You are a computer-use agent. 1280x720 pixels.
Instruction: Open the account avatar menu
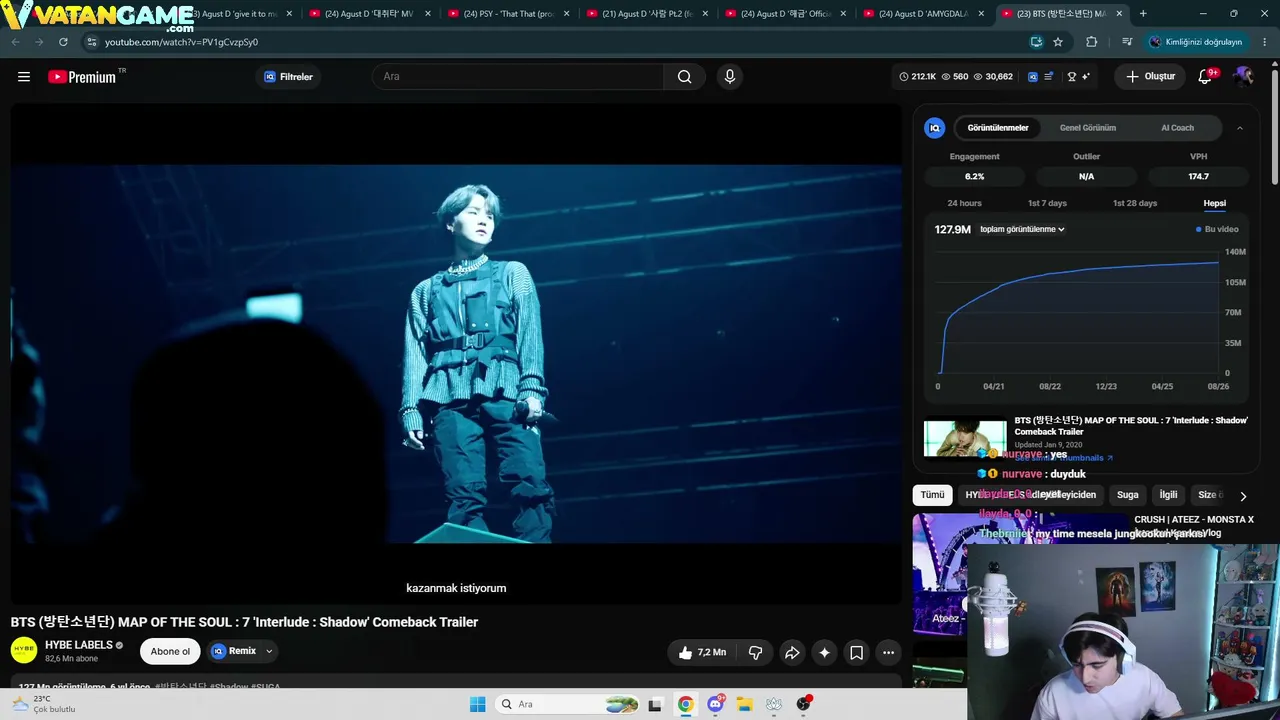pos(1243,77)
